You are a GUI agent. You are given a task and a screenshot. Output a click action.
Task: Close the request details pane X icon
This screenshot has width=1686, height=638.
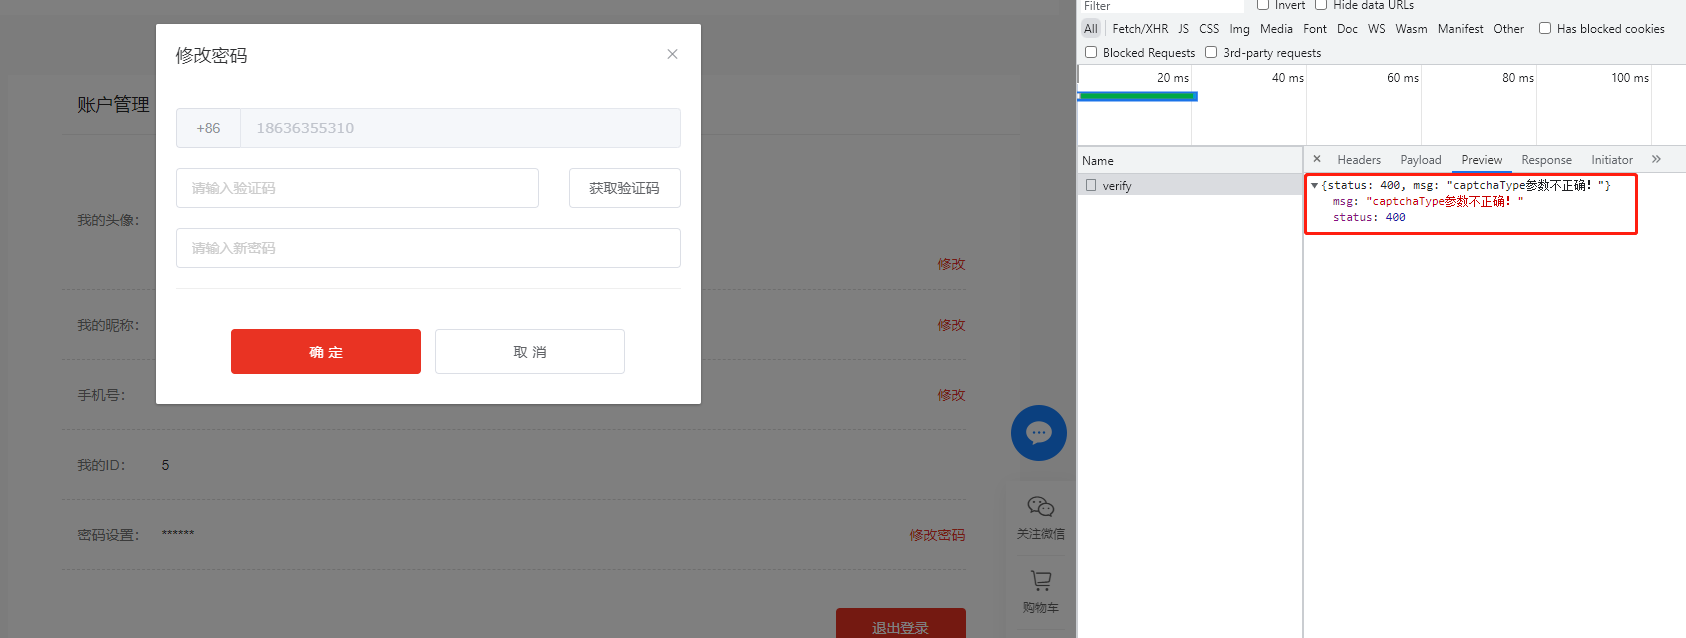1317,159
